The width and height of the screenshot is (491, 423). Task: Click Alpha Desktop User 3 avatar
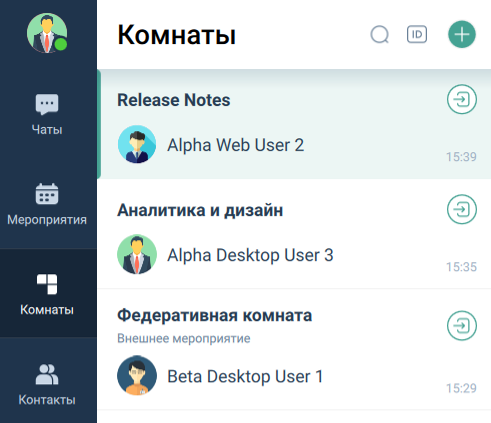pos(137,254)
